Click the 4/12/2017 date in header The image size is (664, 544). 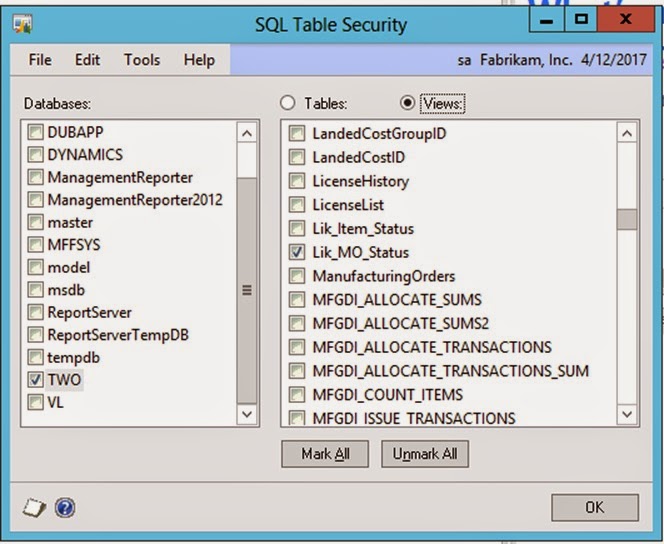(x=614, y=60)
